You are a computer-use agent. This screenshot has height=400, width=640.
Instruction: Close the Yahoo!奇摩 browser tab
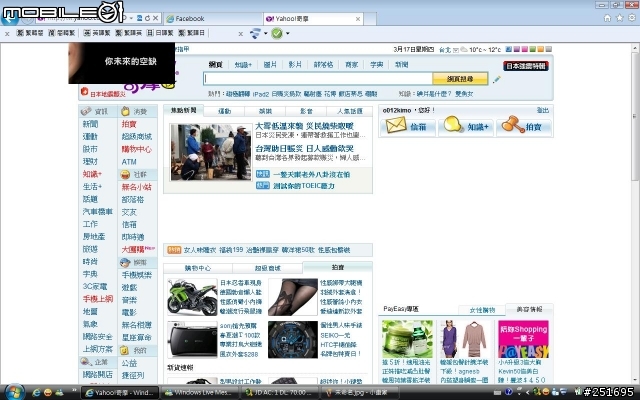[x=358, y=19]
